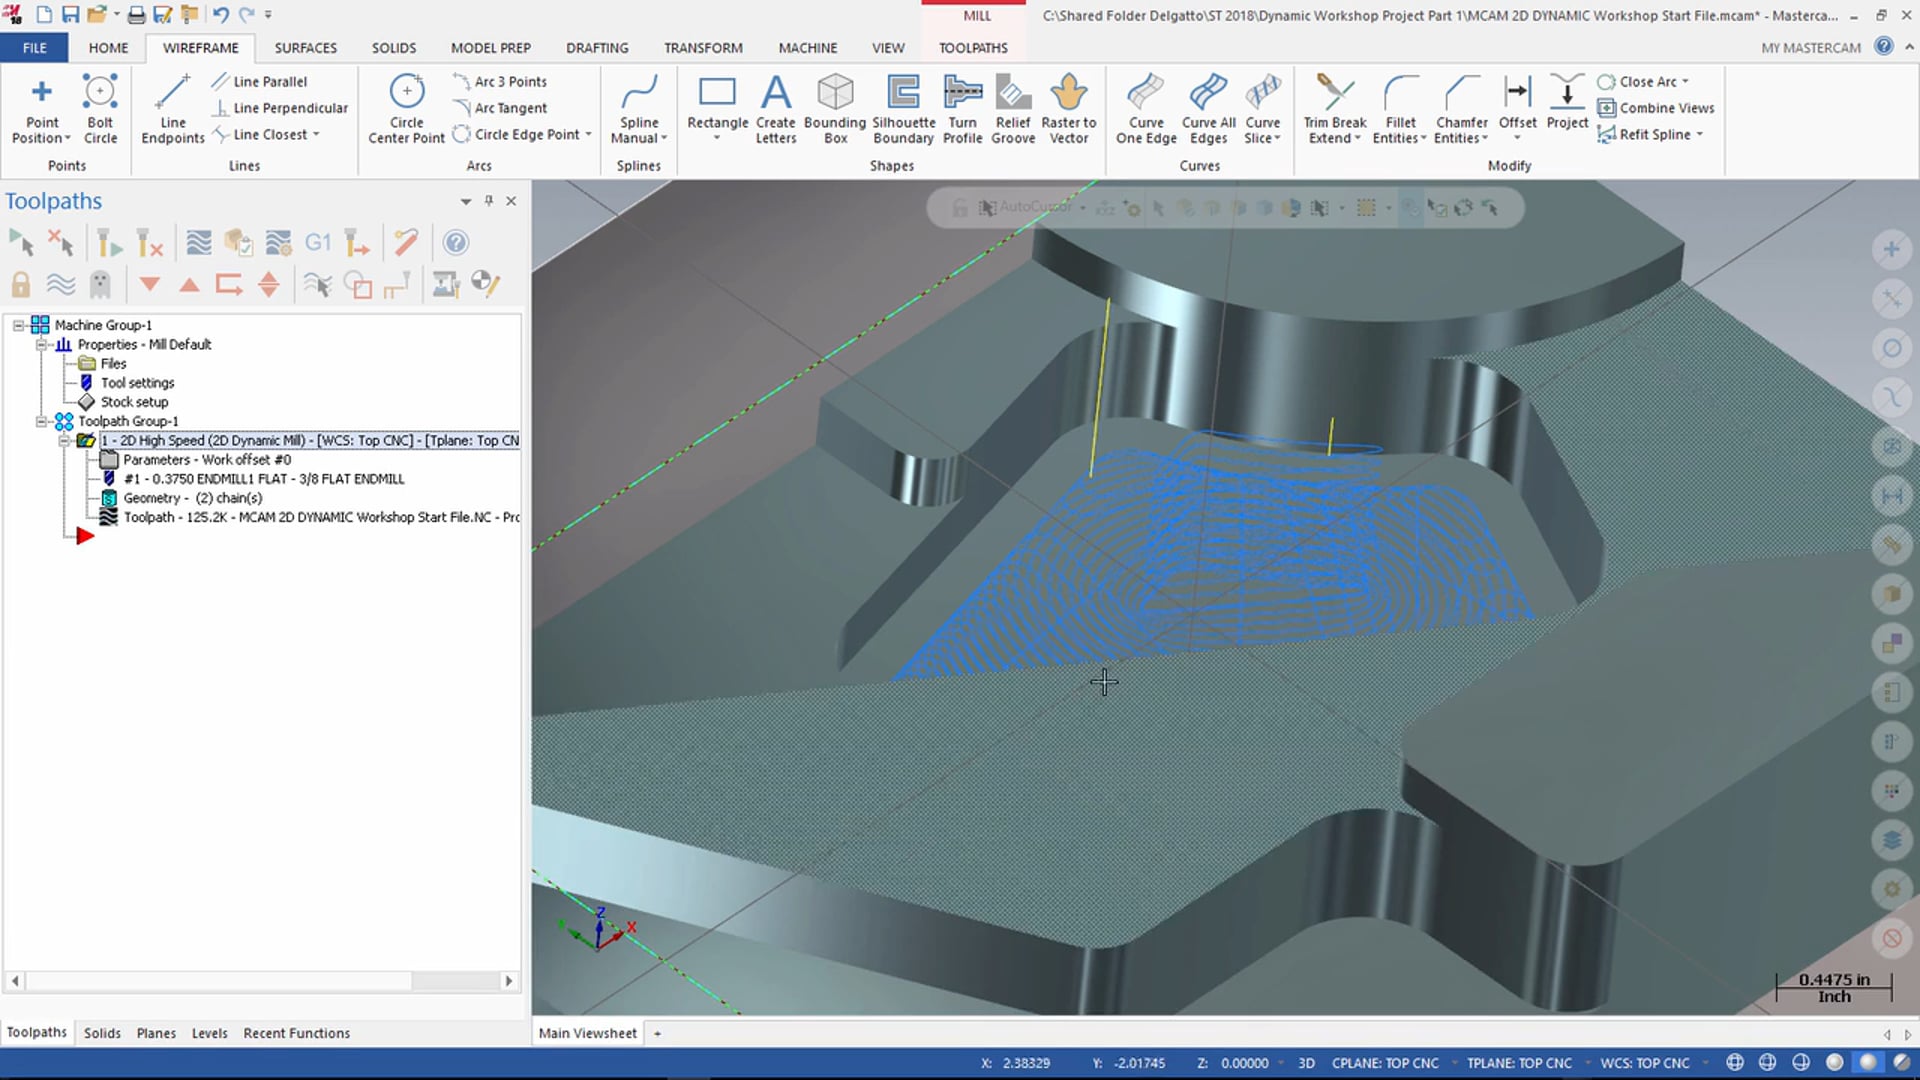Click the Relief Profile tool
Viewport: 1920px width, 1080px height.
pos(1013,108)
